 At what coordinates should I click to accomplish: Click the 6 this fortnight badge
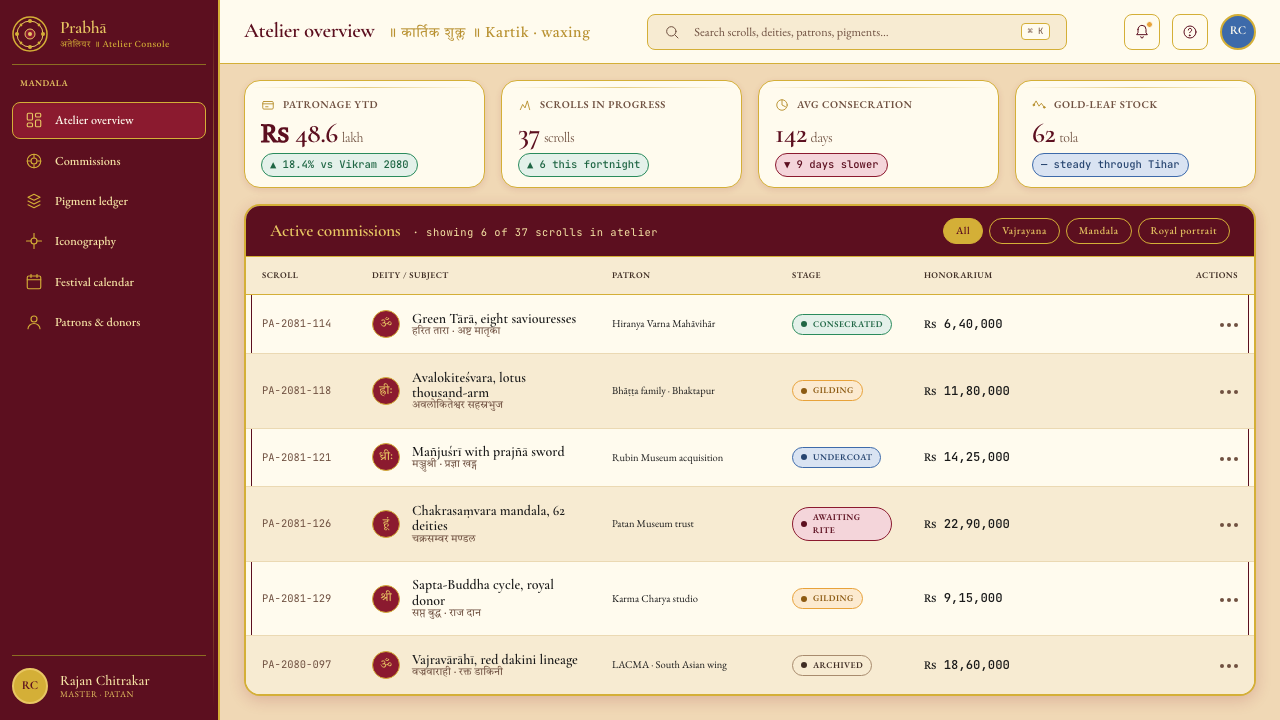click(x=583, y=165)
